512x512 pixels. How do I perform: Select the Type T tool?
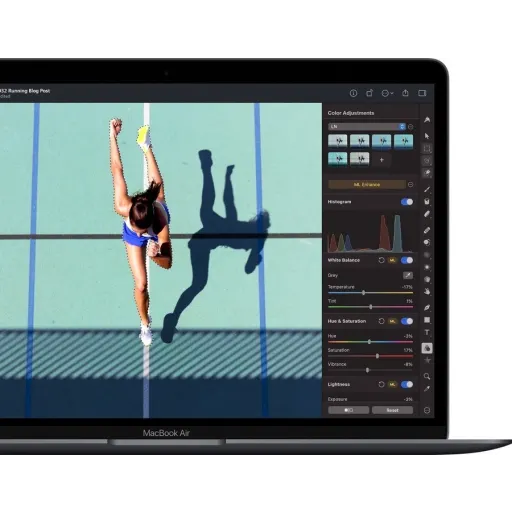tap(427, 332)
